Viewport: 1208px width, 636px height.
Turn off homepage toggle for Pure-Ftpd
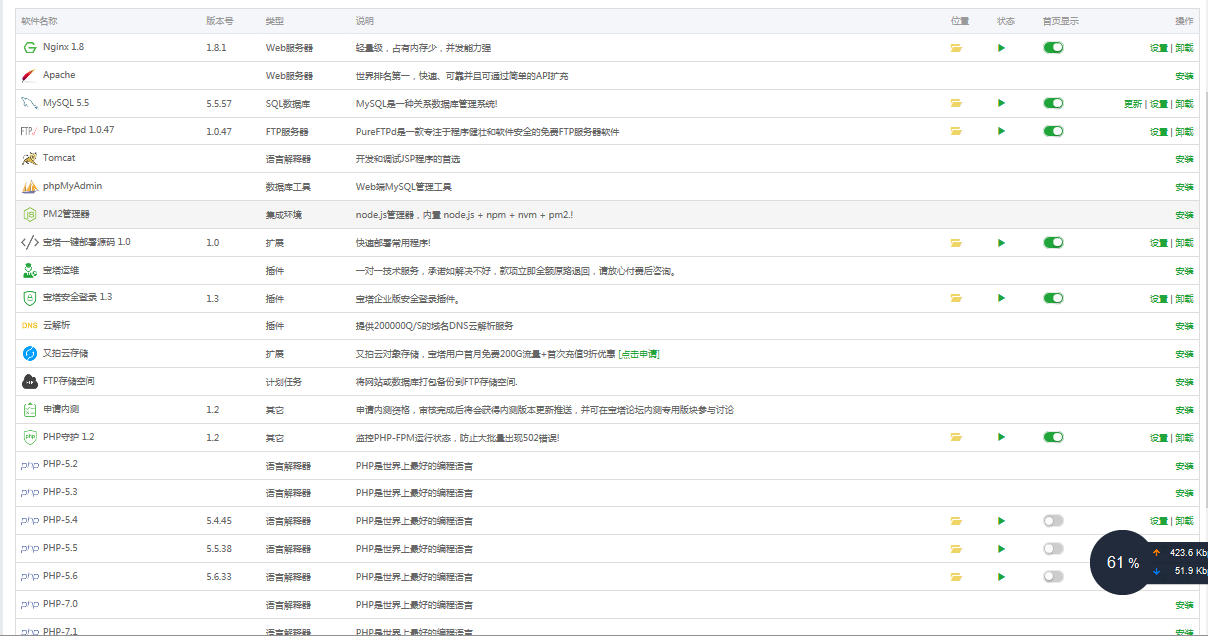tap(1053, 131)
